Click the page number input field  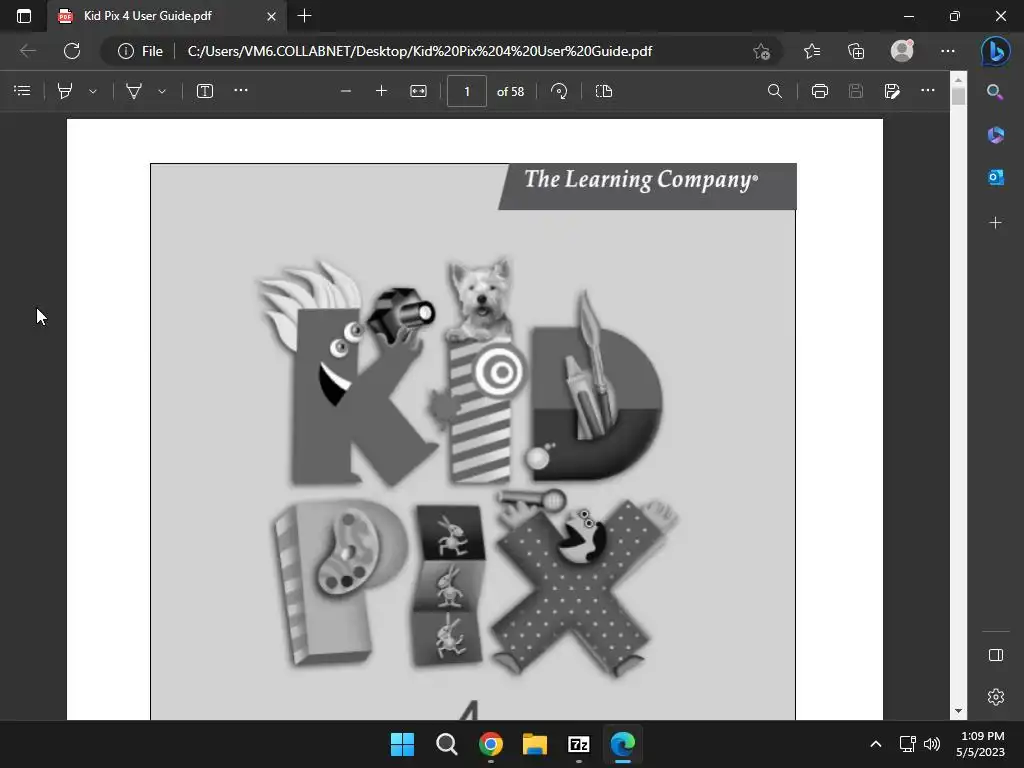[467, 91]
